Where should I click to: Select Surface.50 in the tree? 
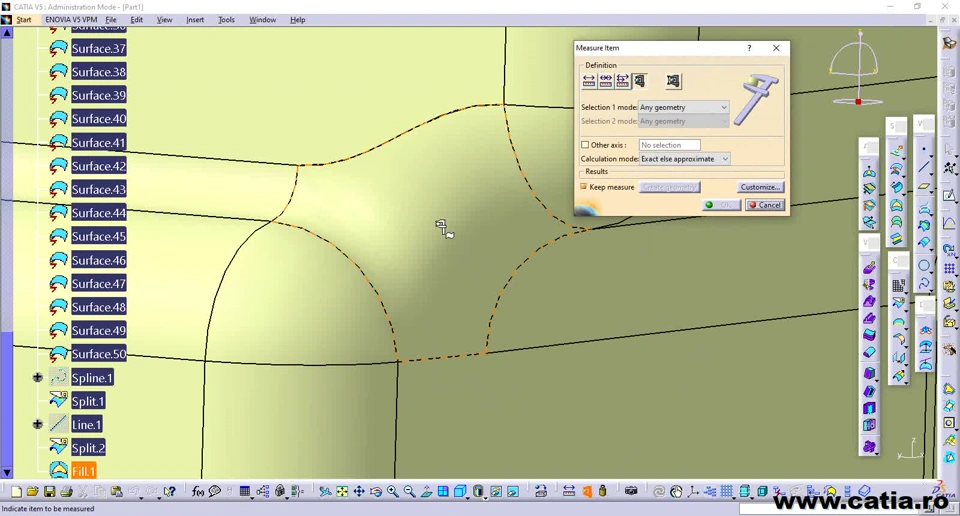(98, 354)
